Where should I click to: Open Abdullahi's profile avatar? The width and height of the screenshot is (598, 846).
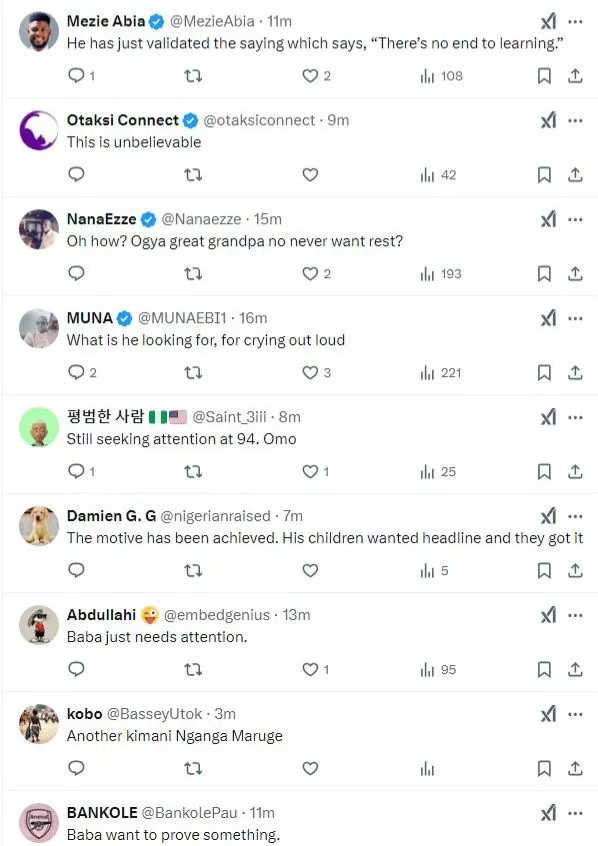coord(39,624)
